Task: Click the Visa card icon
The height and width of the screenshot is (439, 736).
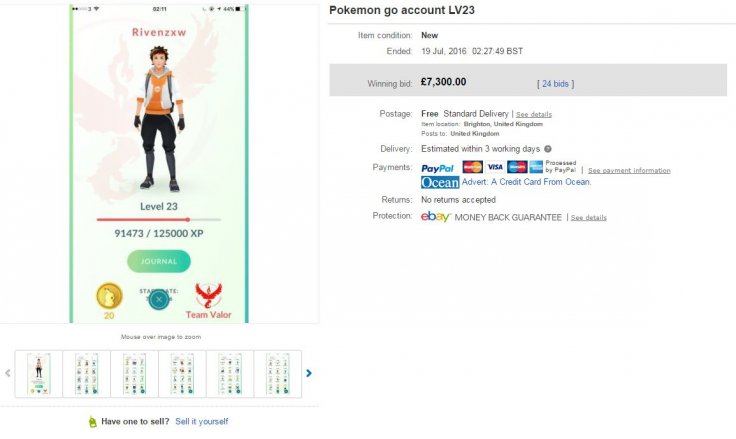Action: click(x=495, y=167)
